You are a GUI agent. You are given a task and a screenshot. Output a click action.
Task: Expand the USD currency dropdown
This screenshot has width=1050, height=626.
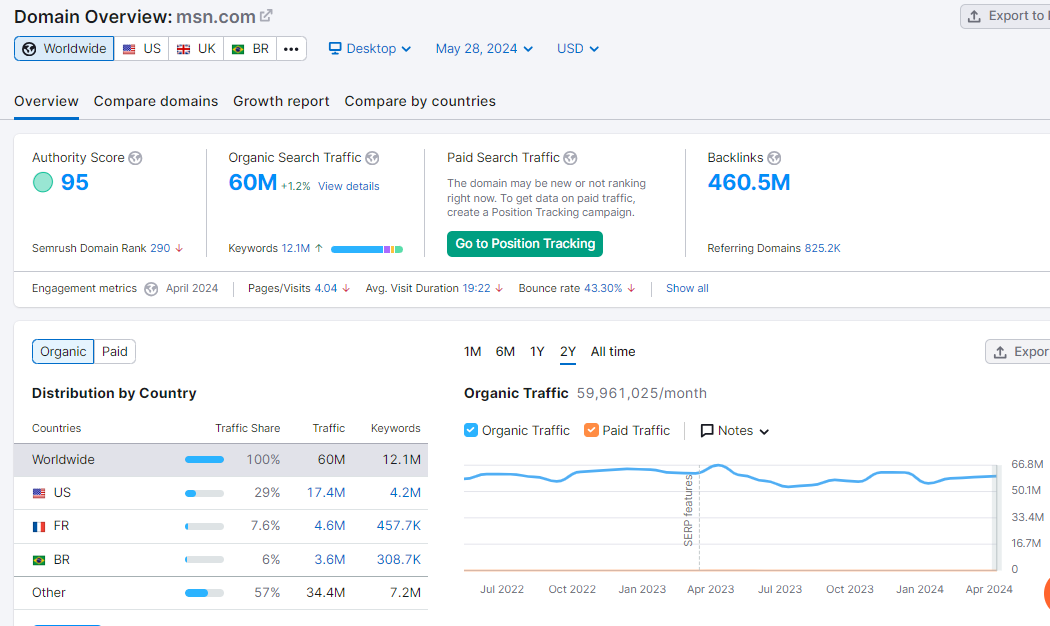(578, 49)
